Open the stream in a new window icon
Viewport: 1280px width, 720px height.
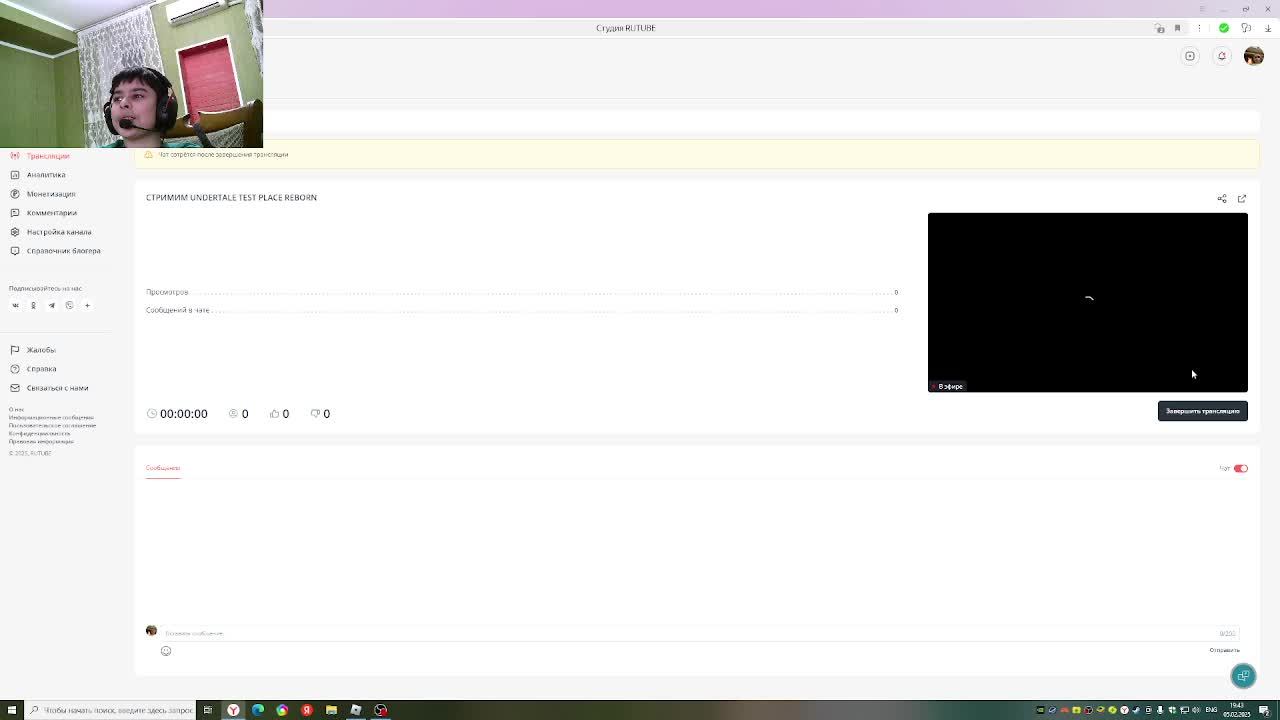1242,199
